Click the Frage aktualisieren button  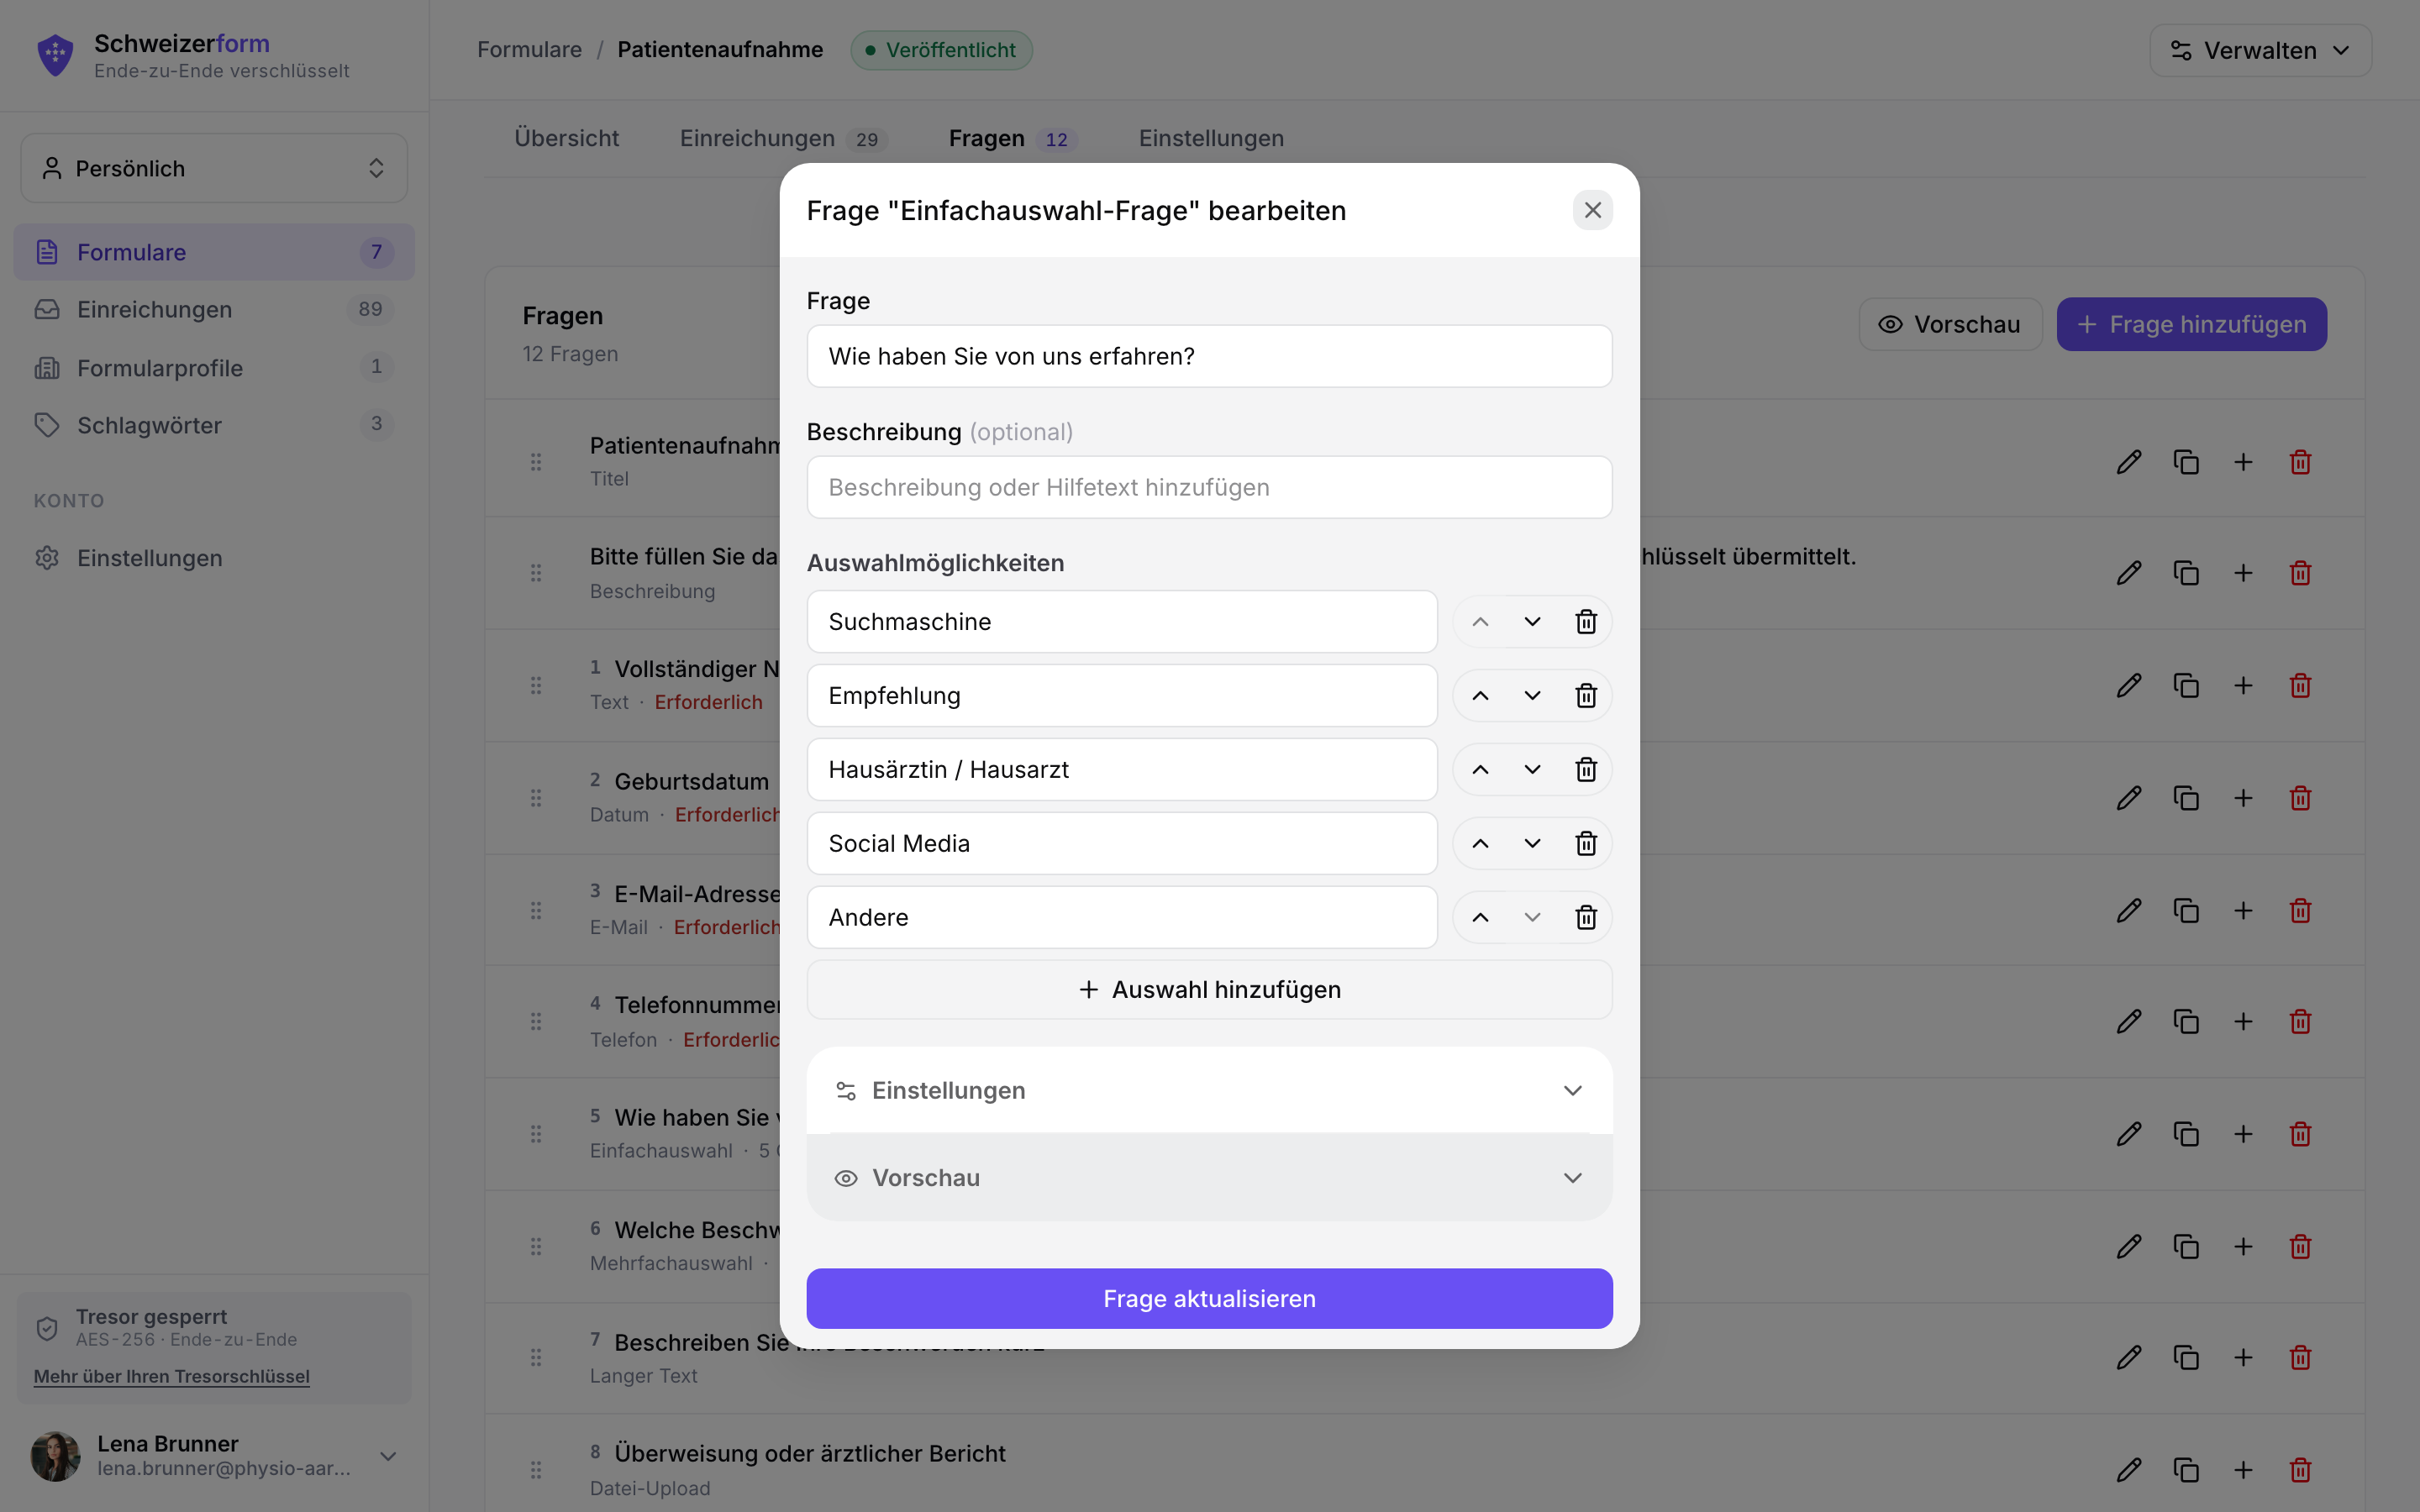[x=1209, y=1298]
